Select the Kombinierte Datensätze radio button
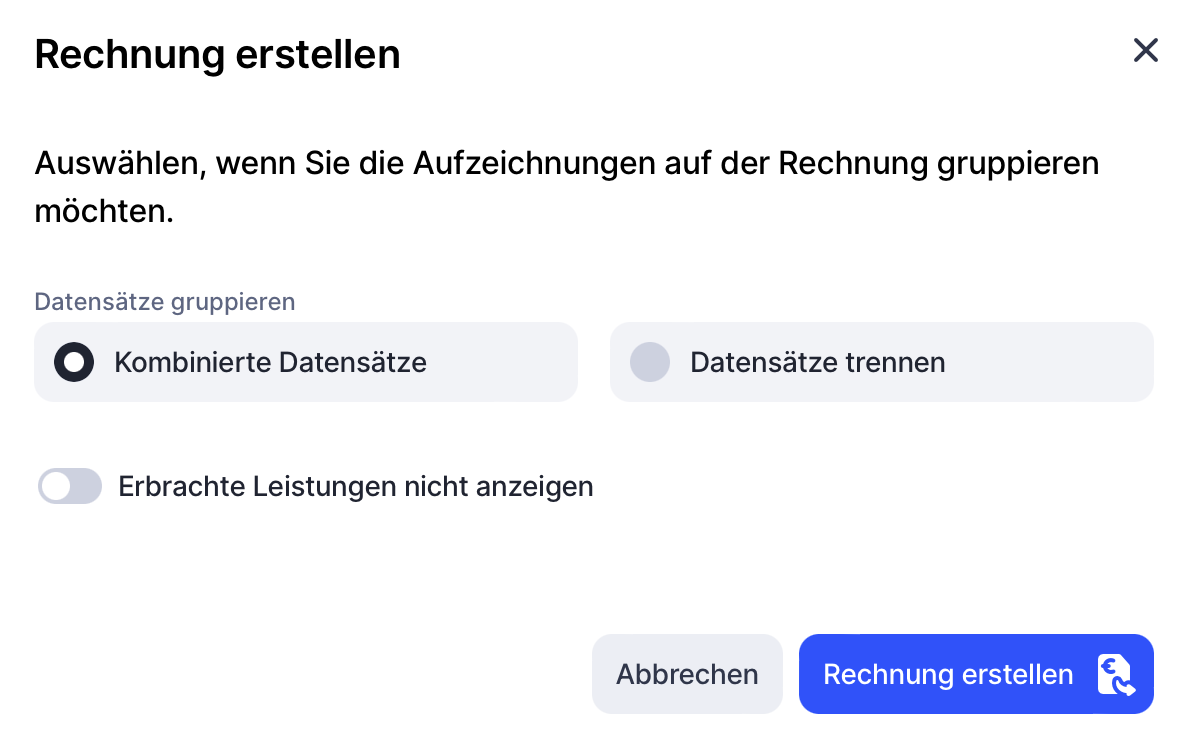The image size is (1188, 742). [74, 362]
